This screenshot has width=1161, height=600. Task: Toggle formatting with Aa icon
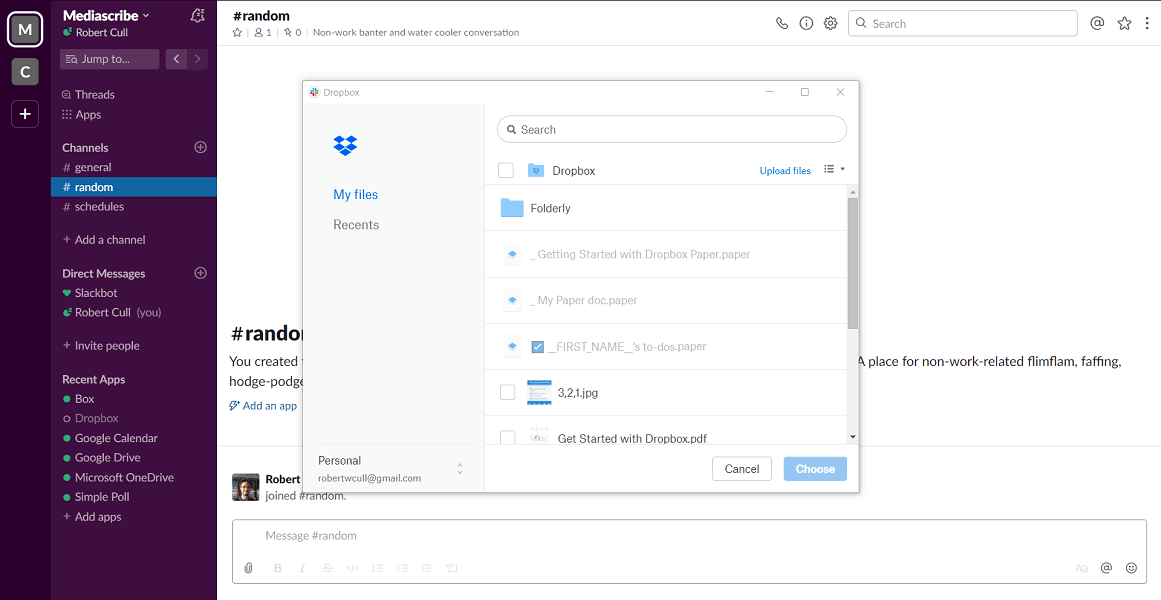pos(1082,568)
